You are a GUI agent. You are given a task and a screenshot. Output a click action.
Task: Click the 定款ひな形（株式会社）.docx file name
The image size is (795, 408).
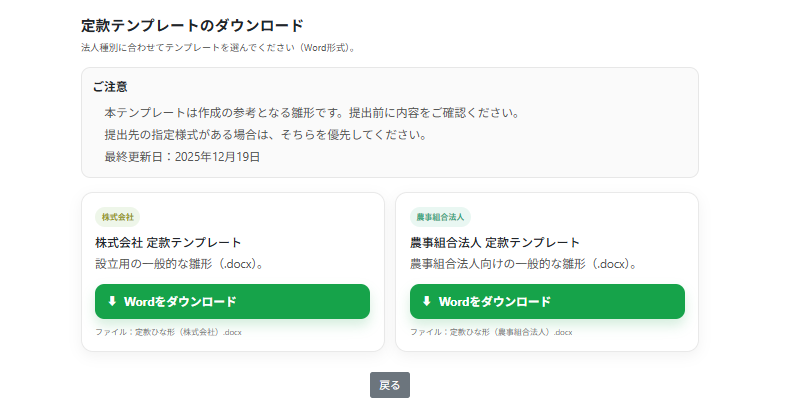pos(168,331)
